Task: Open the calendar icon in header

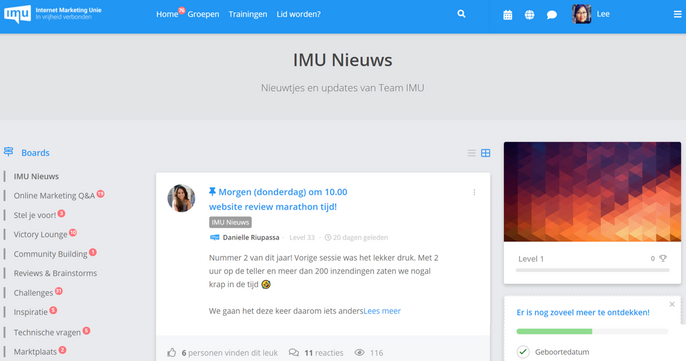Action: [x=508, y=15]
